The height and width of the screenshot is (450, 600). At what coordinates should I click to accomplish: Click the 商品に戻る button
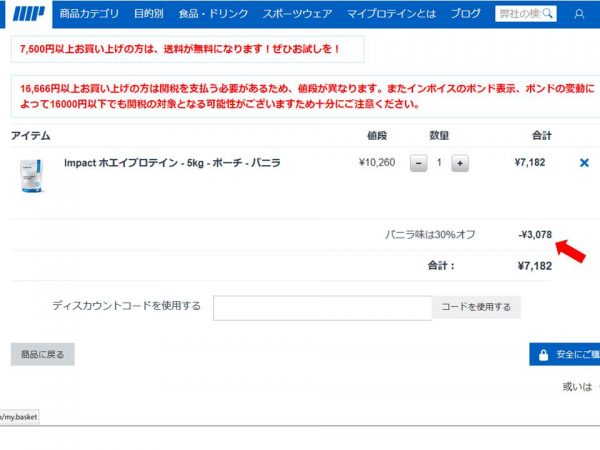pyautogui.click(x=42, y=354)
